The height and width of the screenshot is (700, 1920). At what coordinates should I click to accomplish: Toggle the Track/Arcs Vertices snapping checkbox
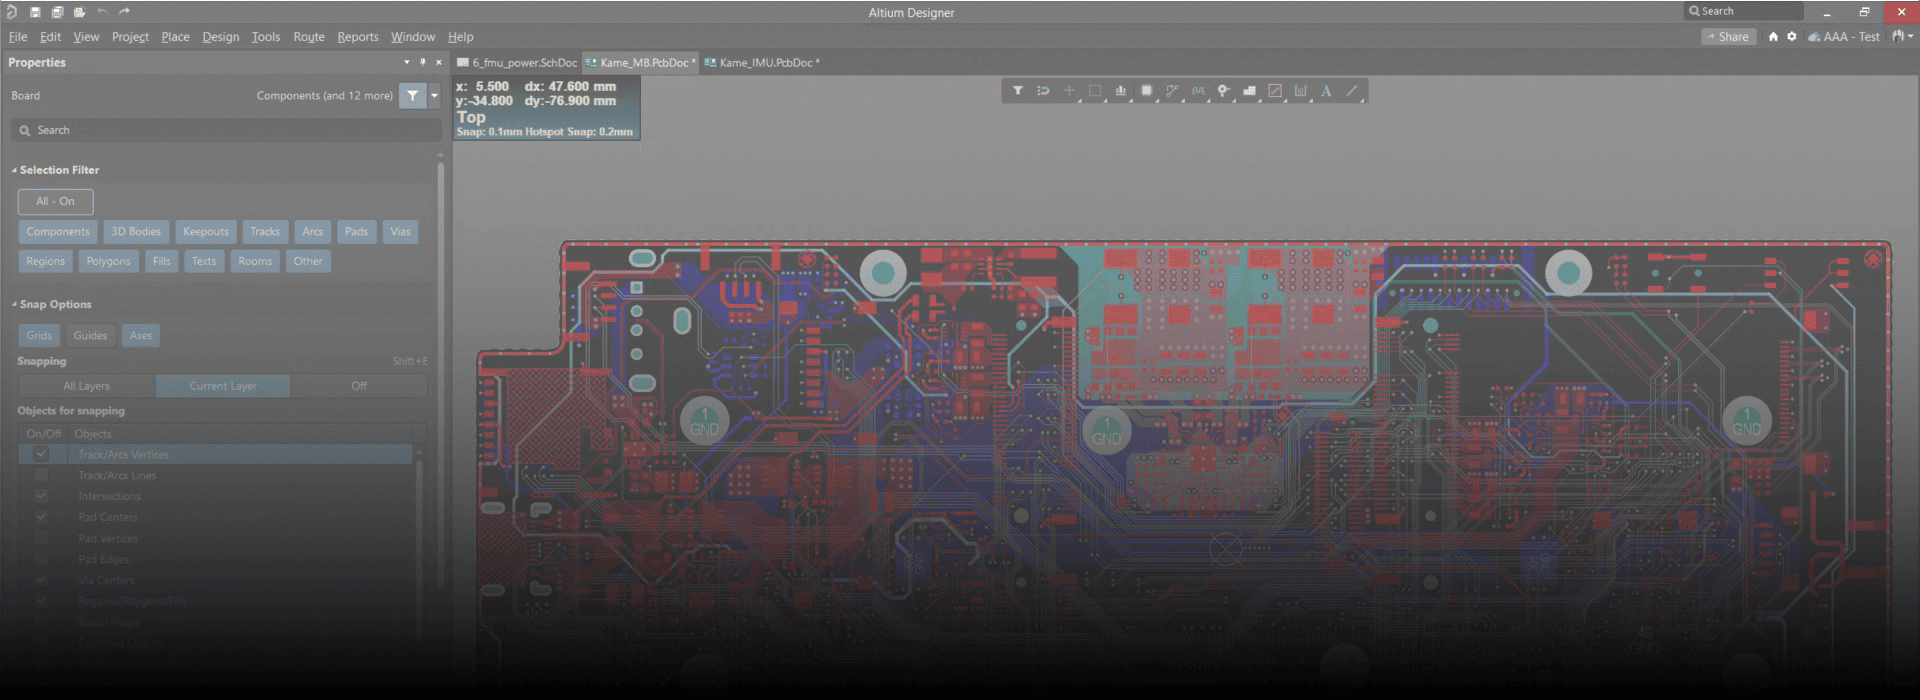41,454
